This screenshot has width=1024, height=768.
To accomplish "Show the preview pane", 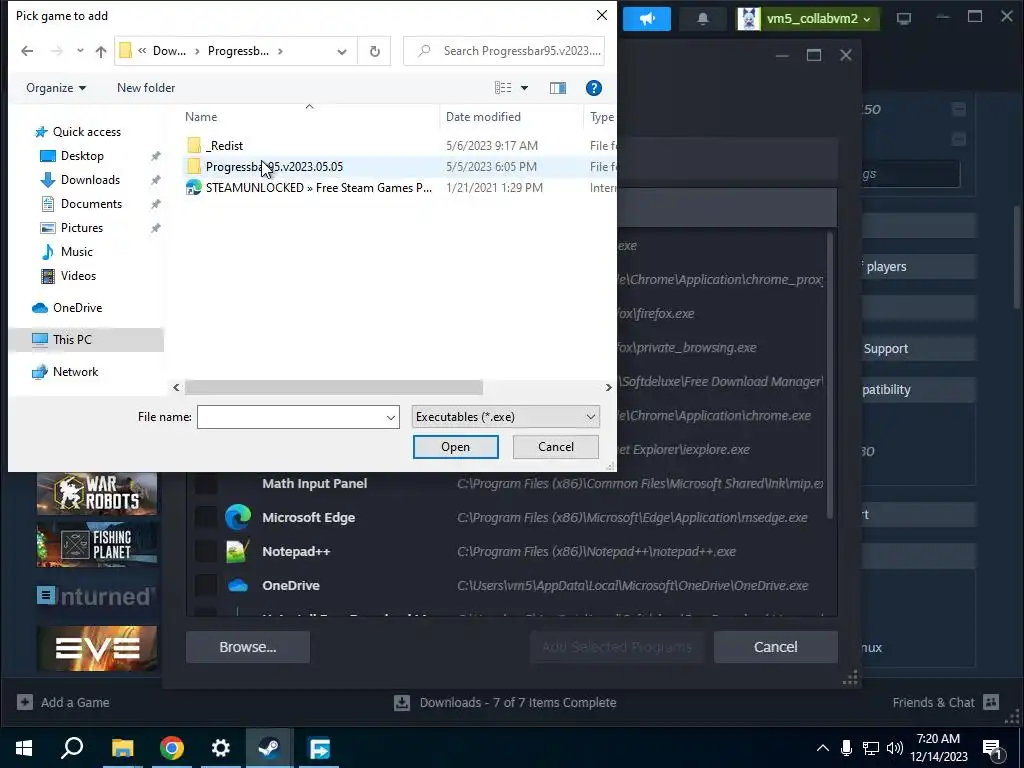I will pyautogui.click(x=558, y=88).
